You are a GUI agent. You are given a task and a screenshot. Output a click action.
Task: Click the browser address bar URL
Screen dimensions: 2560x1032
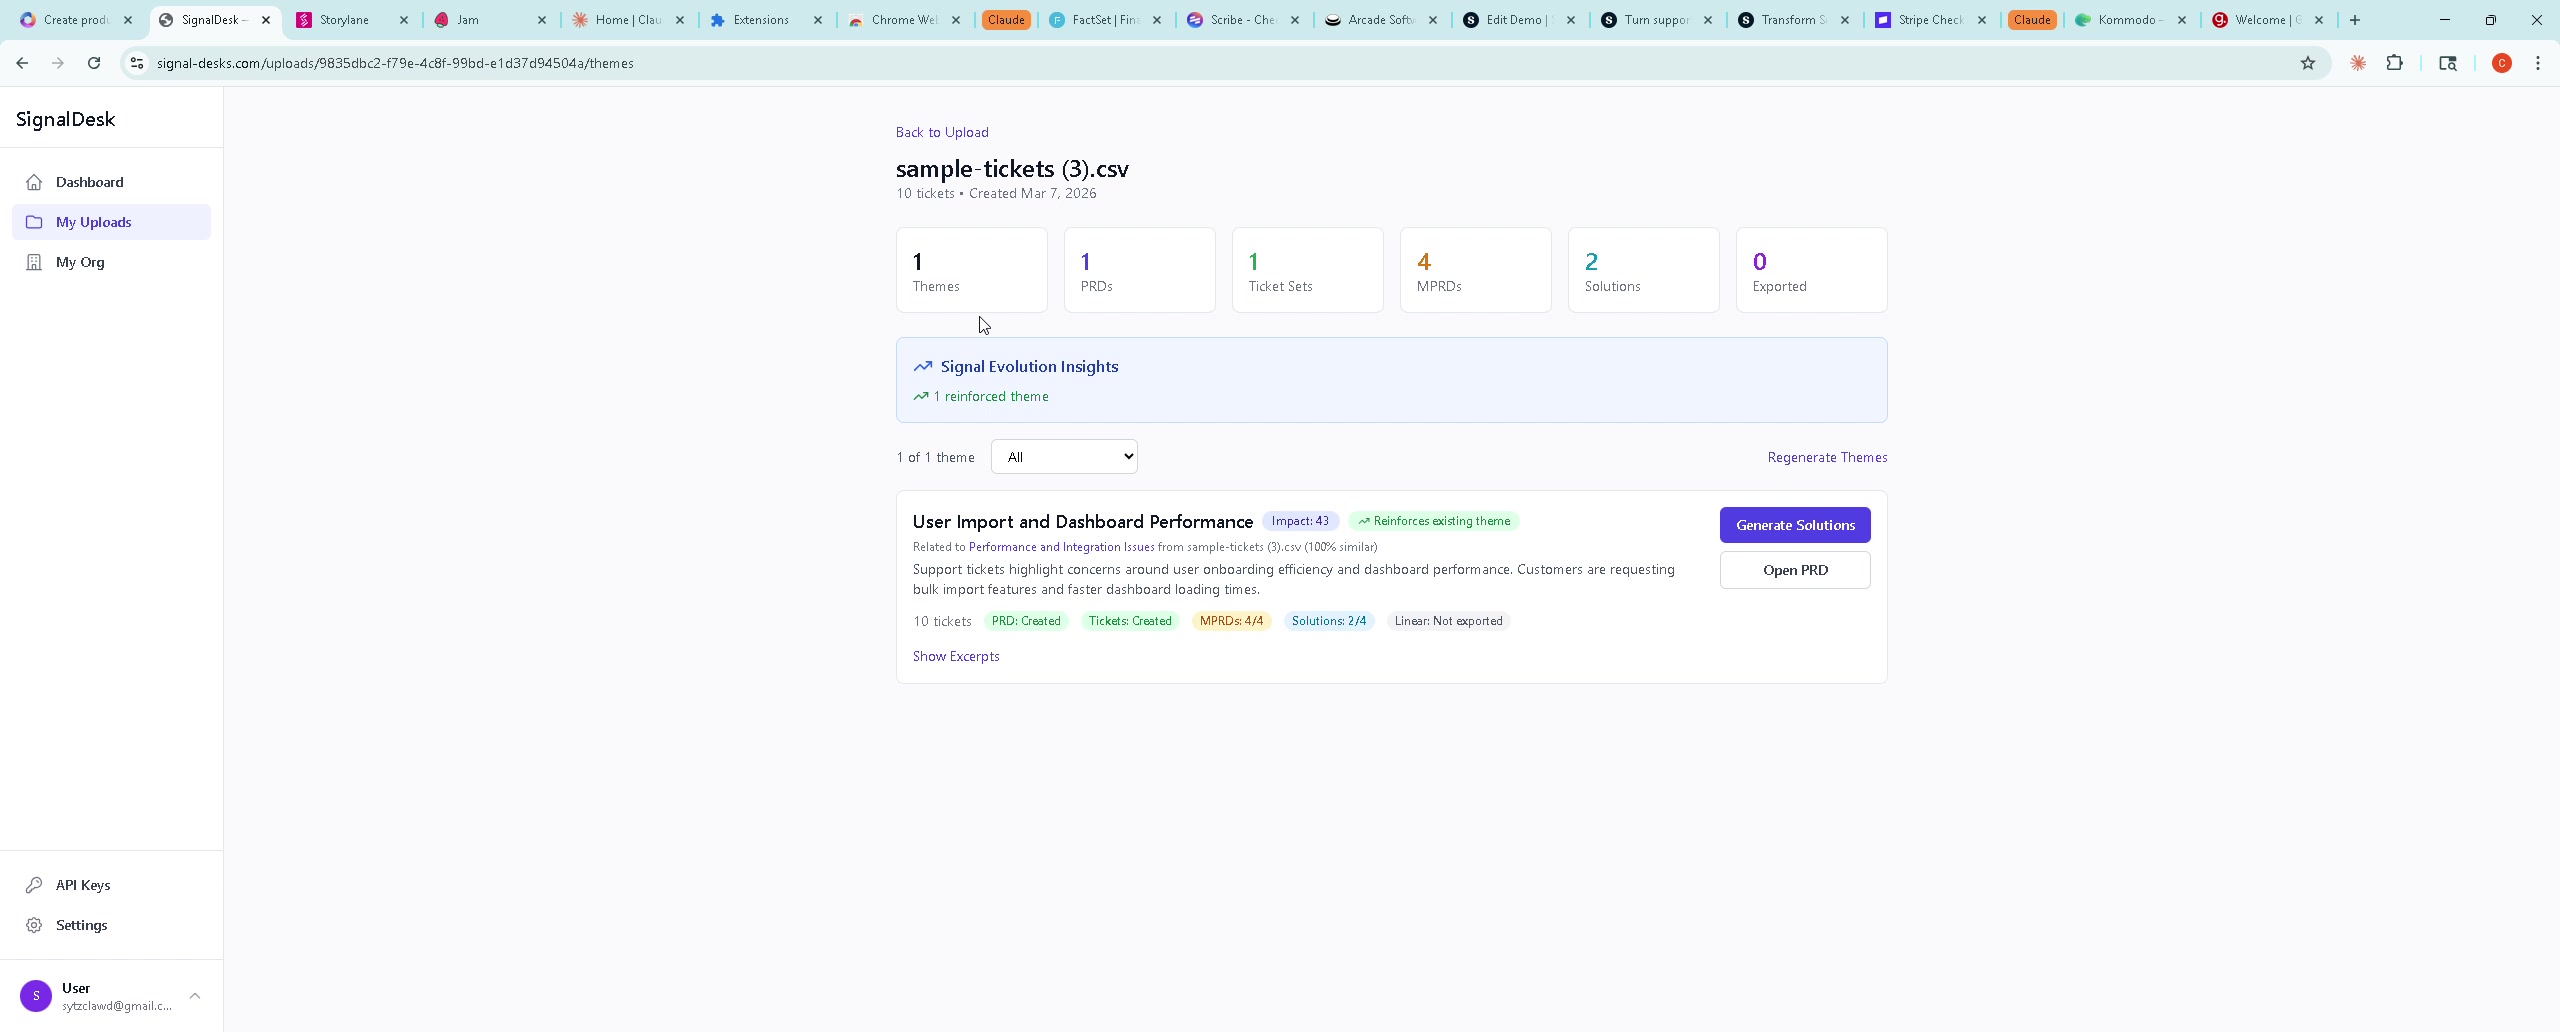pos(395,63)
